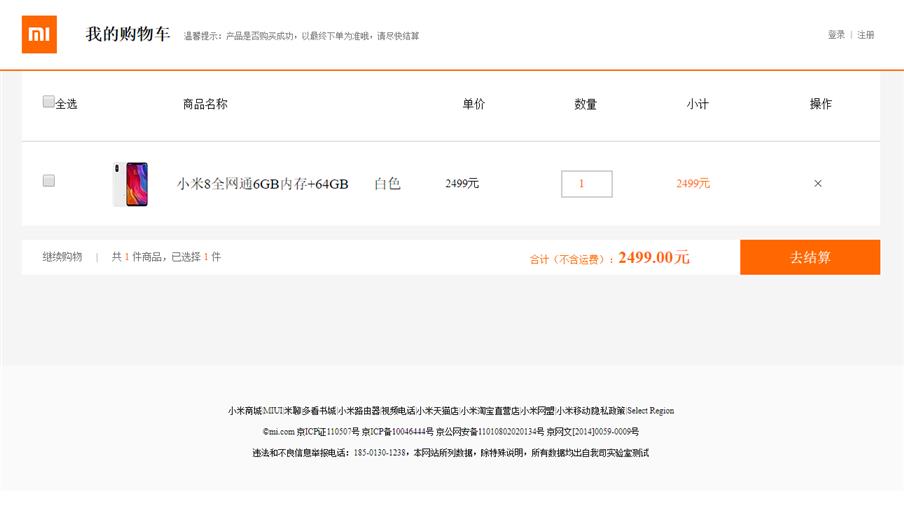Open the 小米淘宝直营店 footer link

(490, 411)
